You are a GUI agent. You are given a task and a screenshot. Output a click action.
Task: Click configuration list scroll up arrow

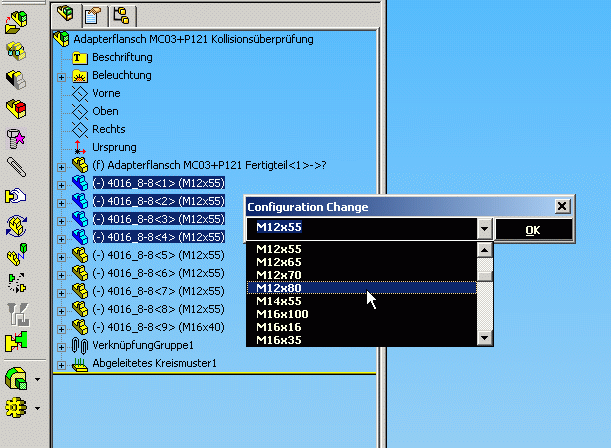point(485,250)
